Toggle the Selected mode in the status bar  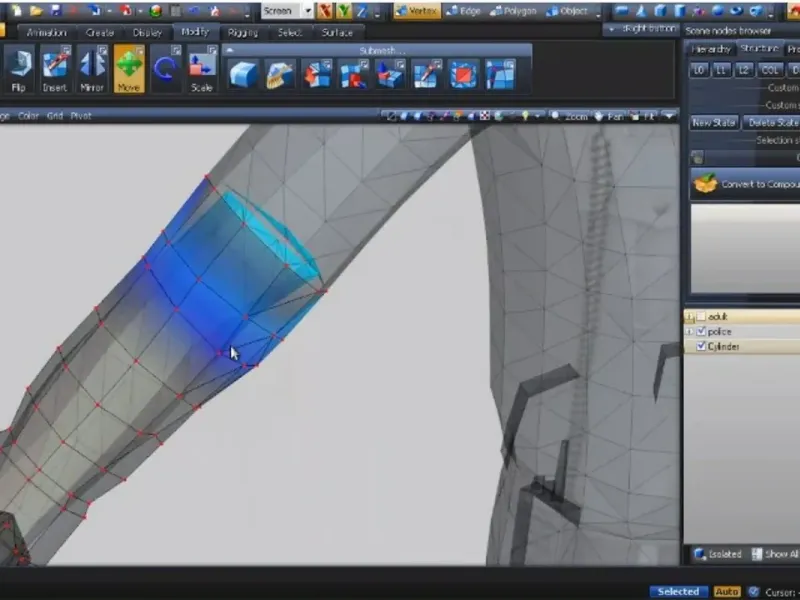pyautogui.click(x=678, y=591)
